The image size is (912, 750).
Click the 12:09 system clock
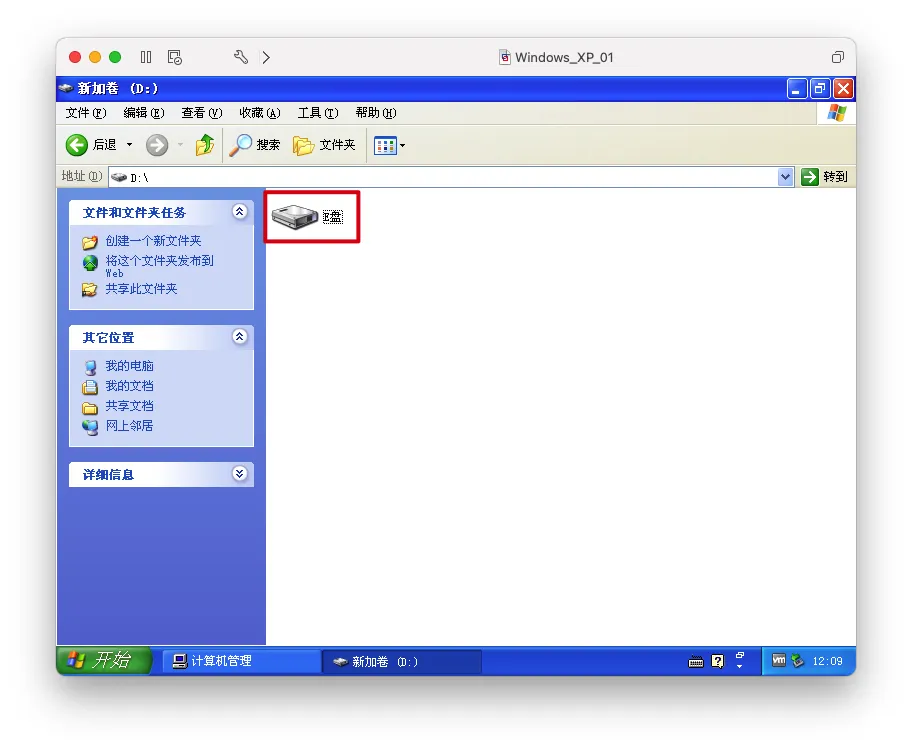point(827,662)
